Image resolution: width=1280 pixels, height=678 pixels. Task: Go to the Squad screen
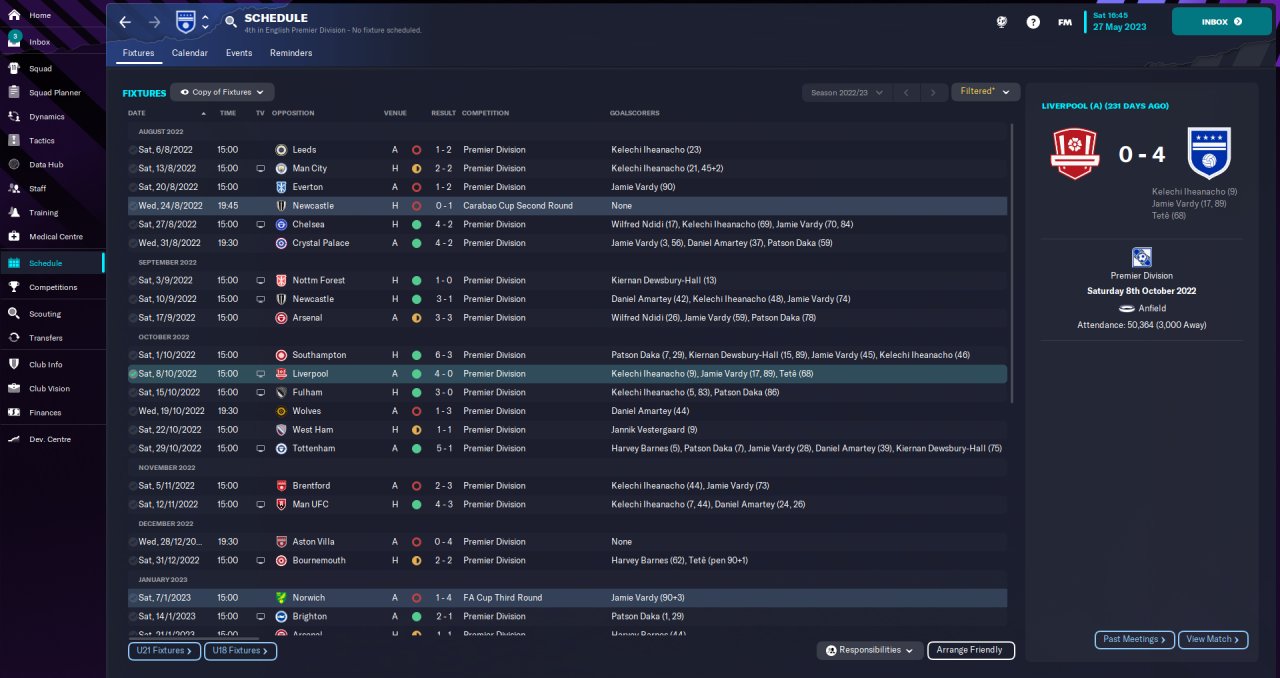(x=40, y=69)
